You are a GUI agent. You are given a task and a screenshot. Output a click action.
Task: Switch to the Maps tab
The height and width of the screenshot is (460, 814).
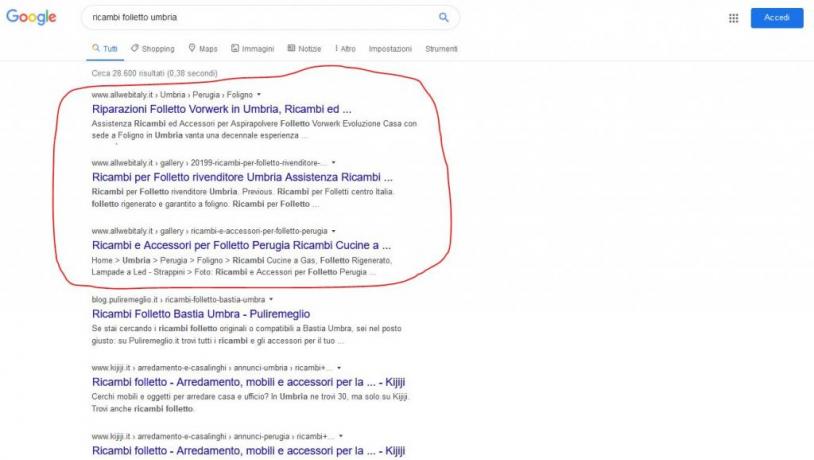203,48
